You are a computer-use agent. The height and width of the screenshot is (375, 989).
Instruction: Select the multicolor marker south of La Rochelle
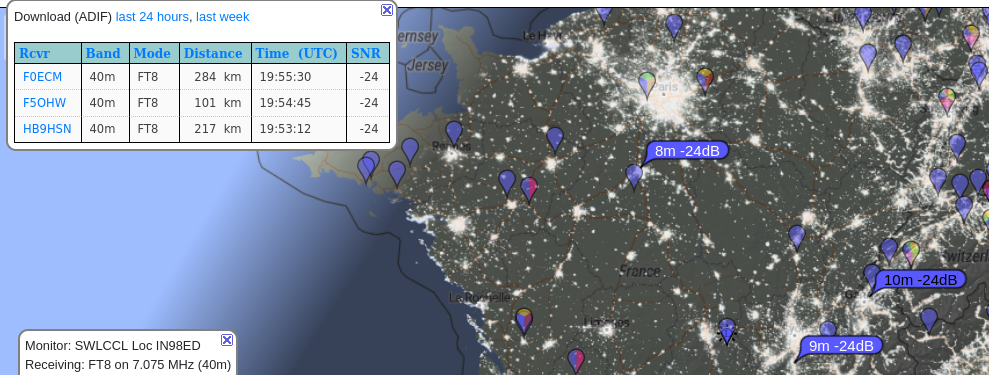click(524, 320)
